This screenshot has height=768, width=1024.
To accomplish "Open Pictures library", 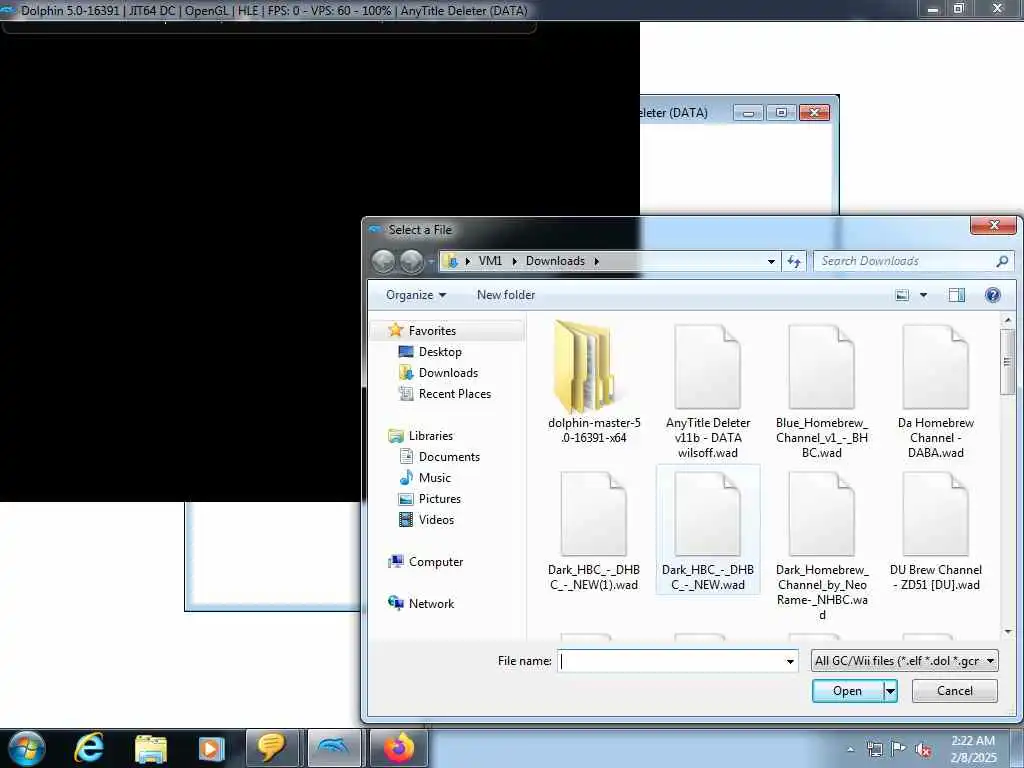I will 440,499.
